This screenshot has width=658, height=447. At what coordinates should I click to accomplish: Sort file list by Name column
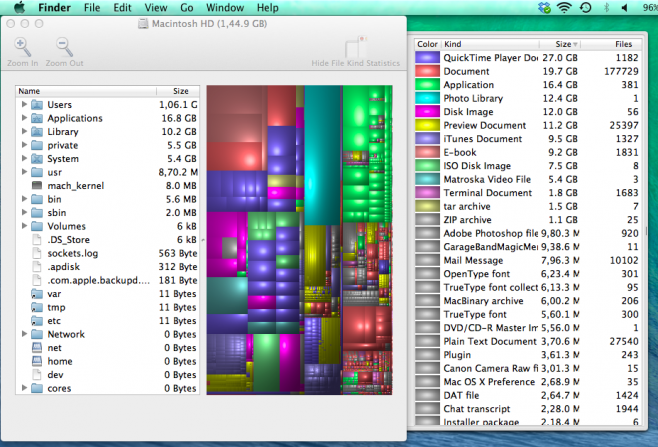coord(86,91)
